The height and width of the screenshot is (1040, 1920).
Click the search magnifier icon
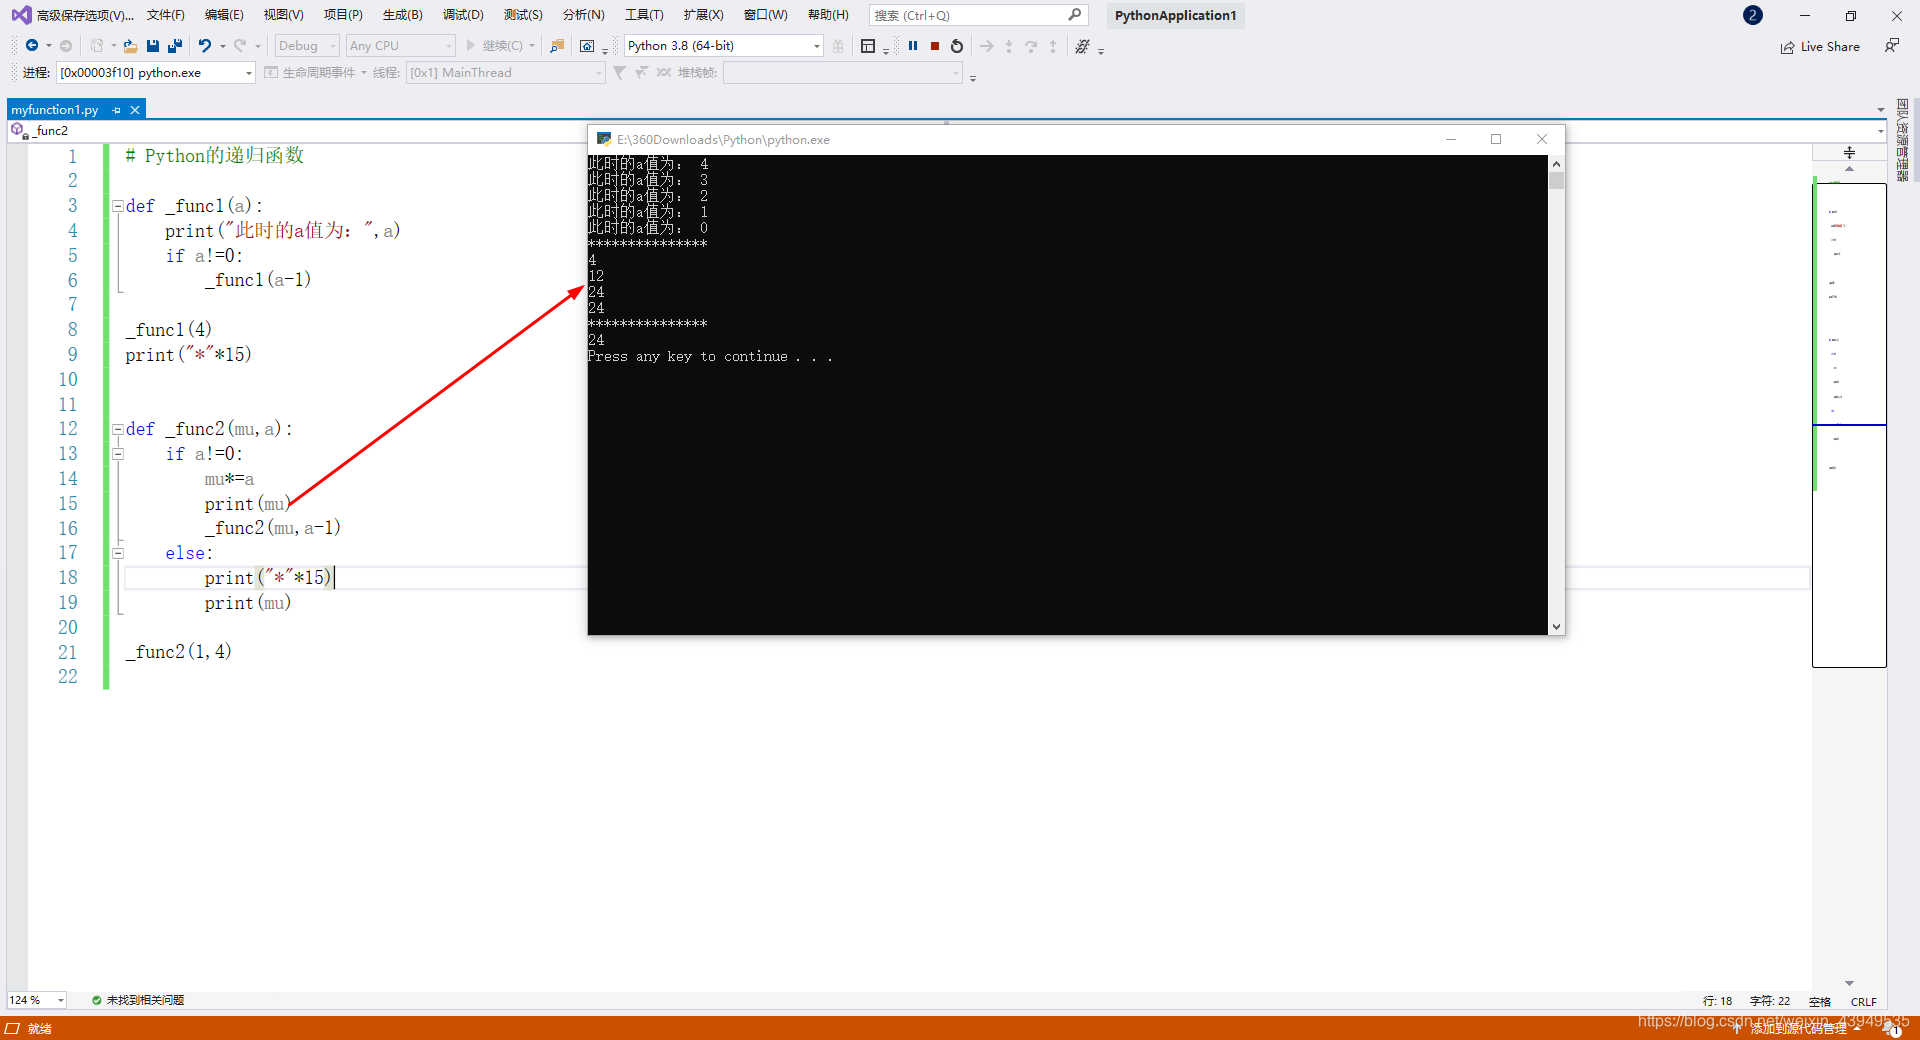tap(1075, 15)
